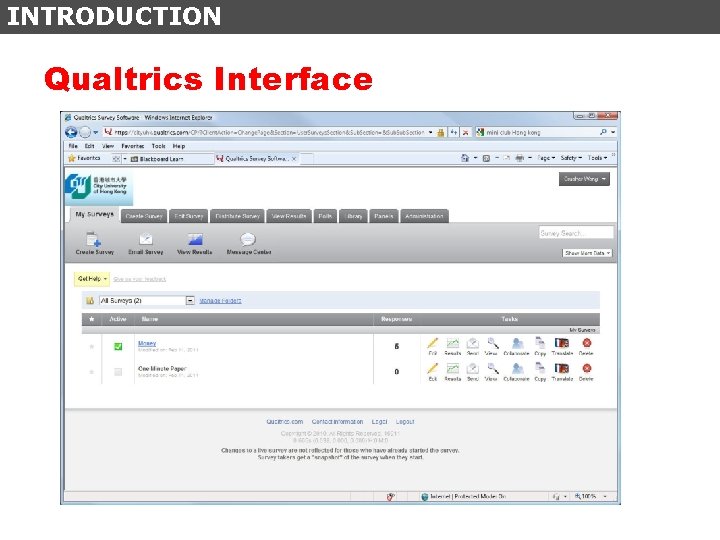Open the user account dropdown at top right
Screen dimensions: 720x540
[x=584, y=179]
